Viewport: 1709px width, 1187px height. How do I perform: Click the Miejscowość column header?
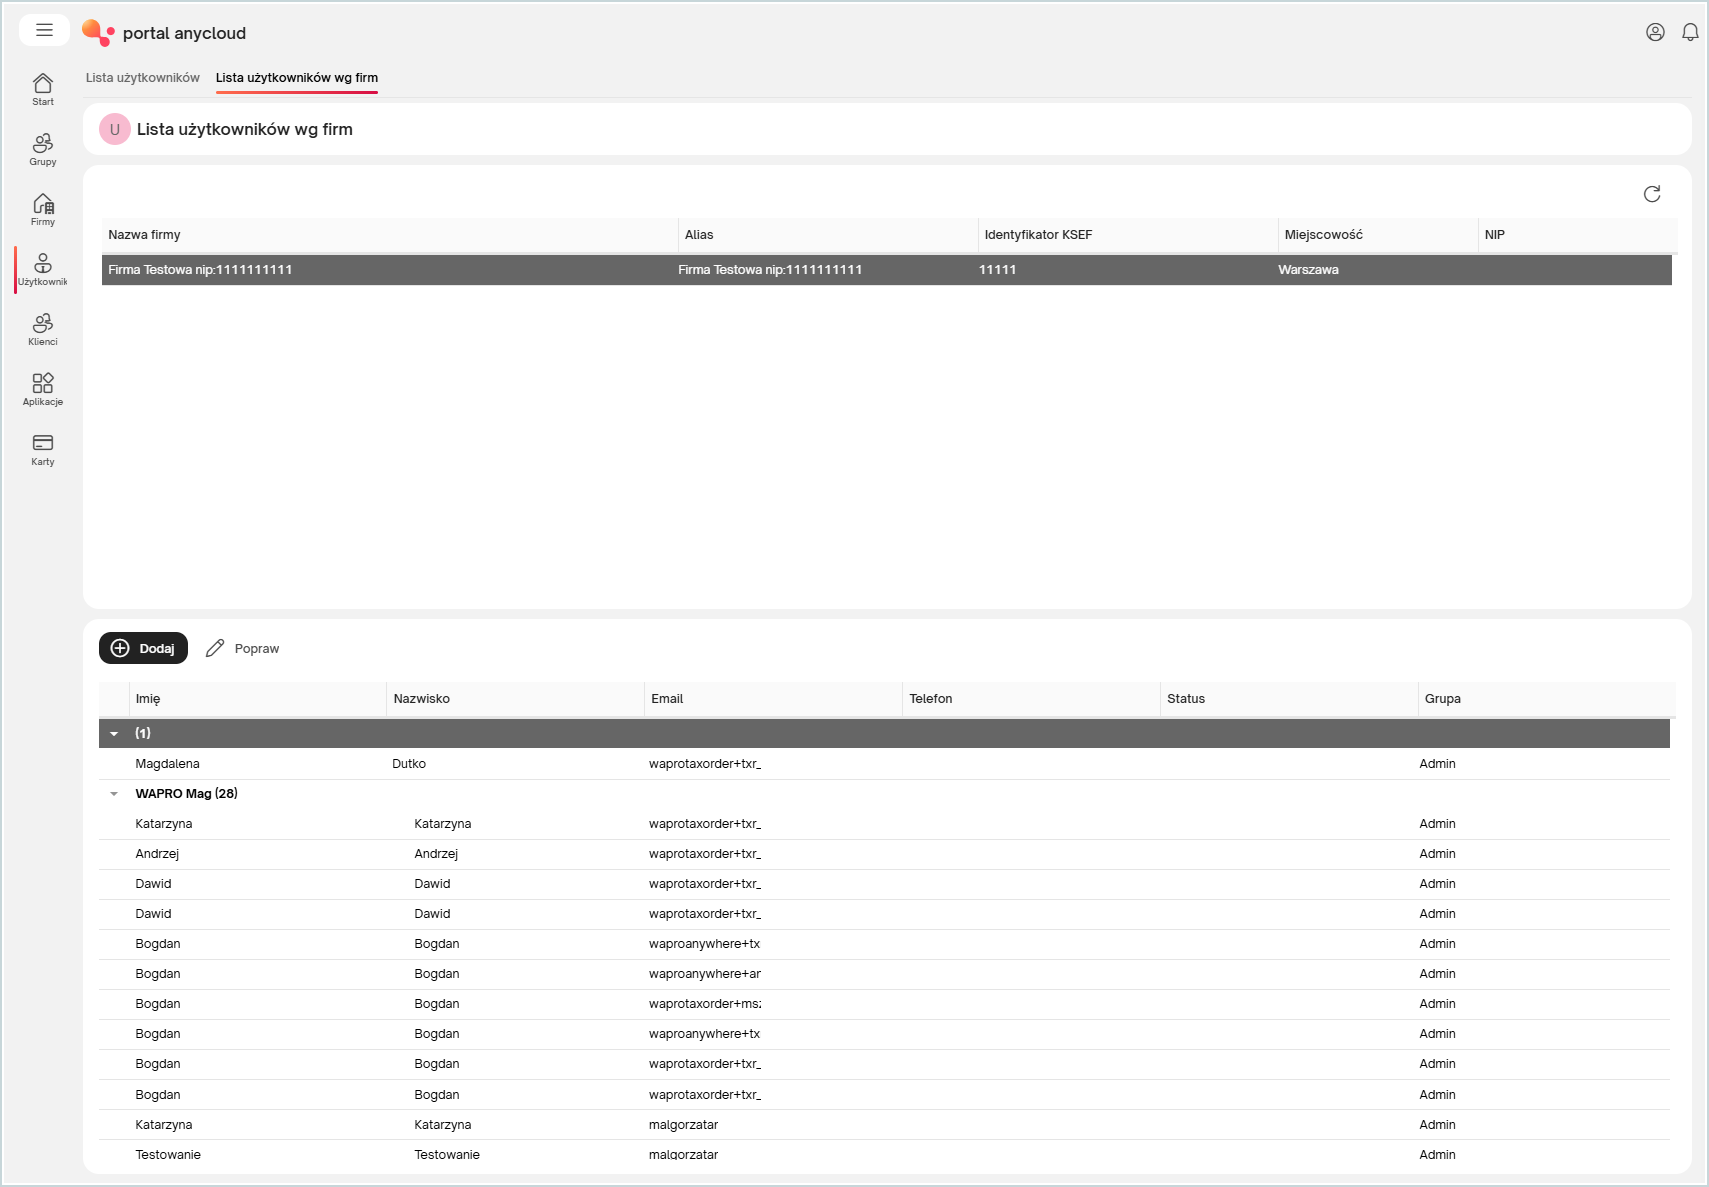pos(1378,235)
